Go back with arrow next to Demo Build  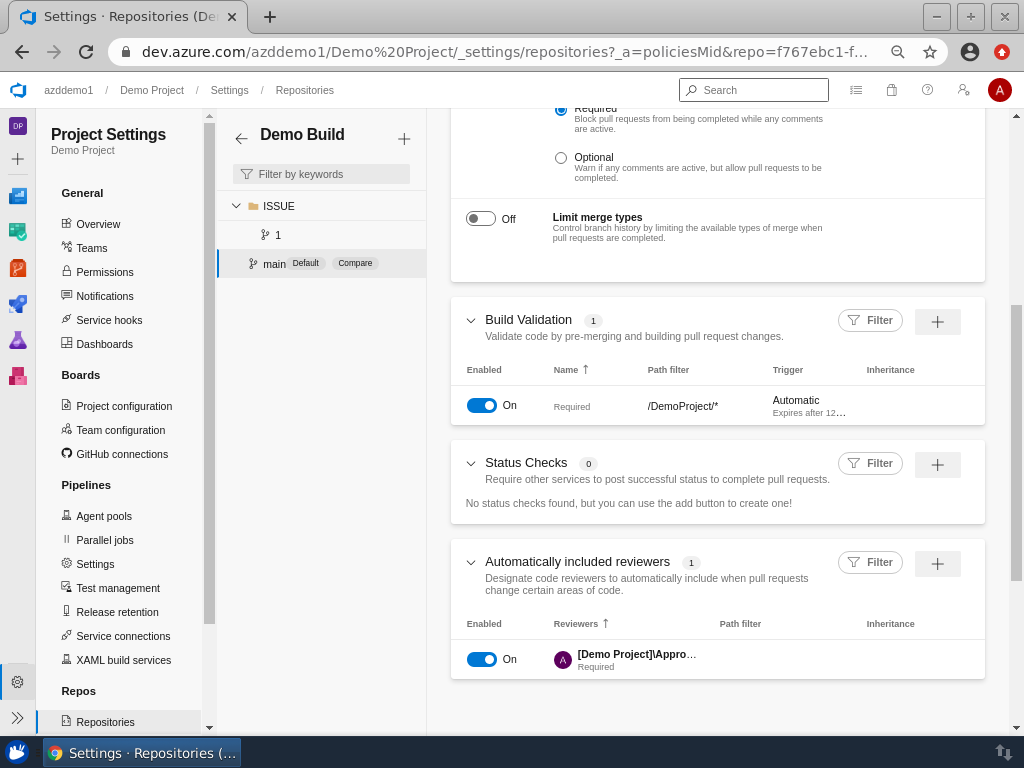pos(242,138)
